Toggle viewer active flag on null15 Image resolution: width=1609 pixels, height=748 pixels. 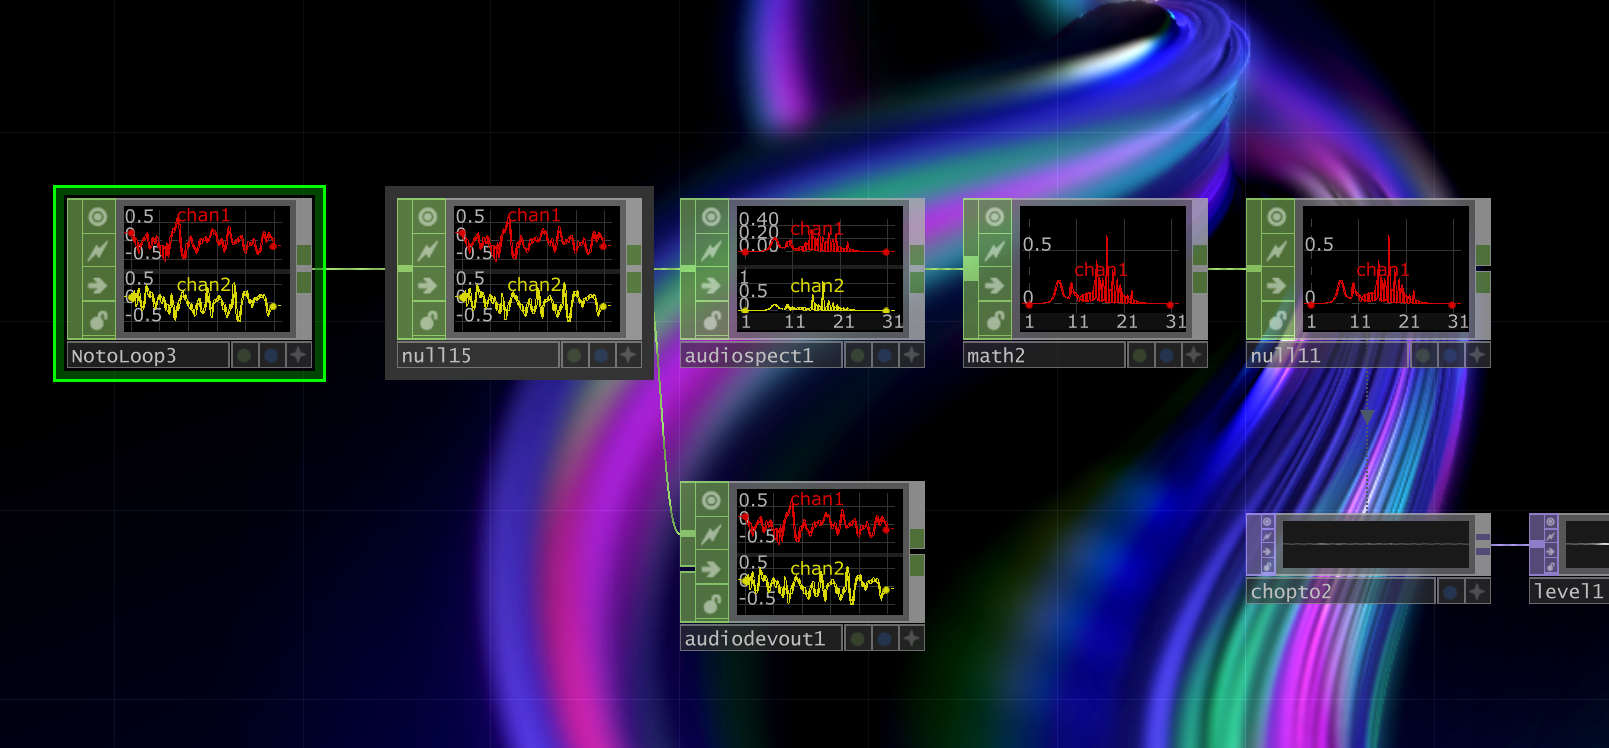(428, 216)
